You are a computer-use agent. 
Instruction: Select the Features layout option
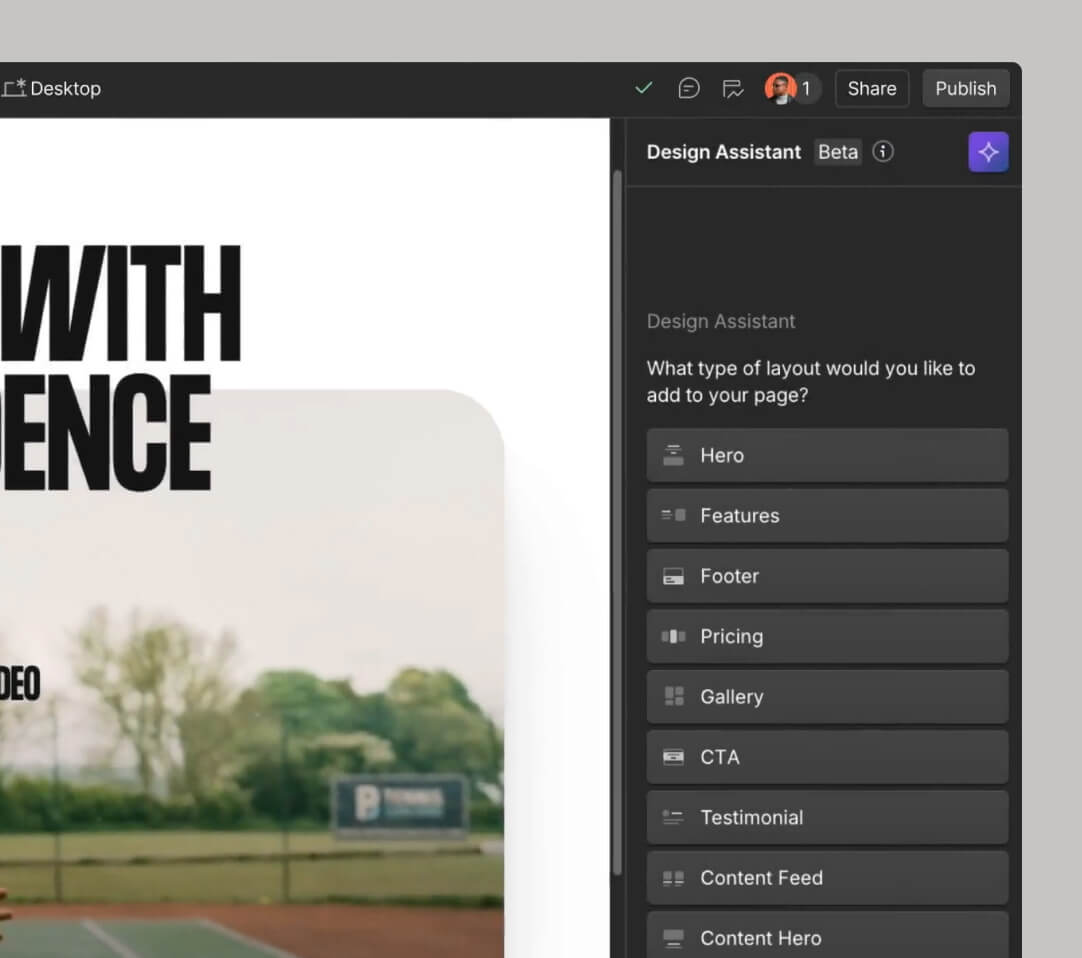pos(827,516)
